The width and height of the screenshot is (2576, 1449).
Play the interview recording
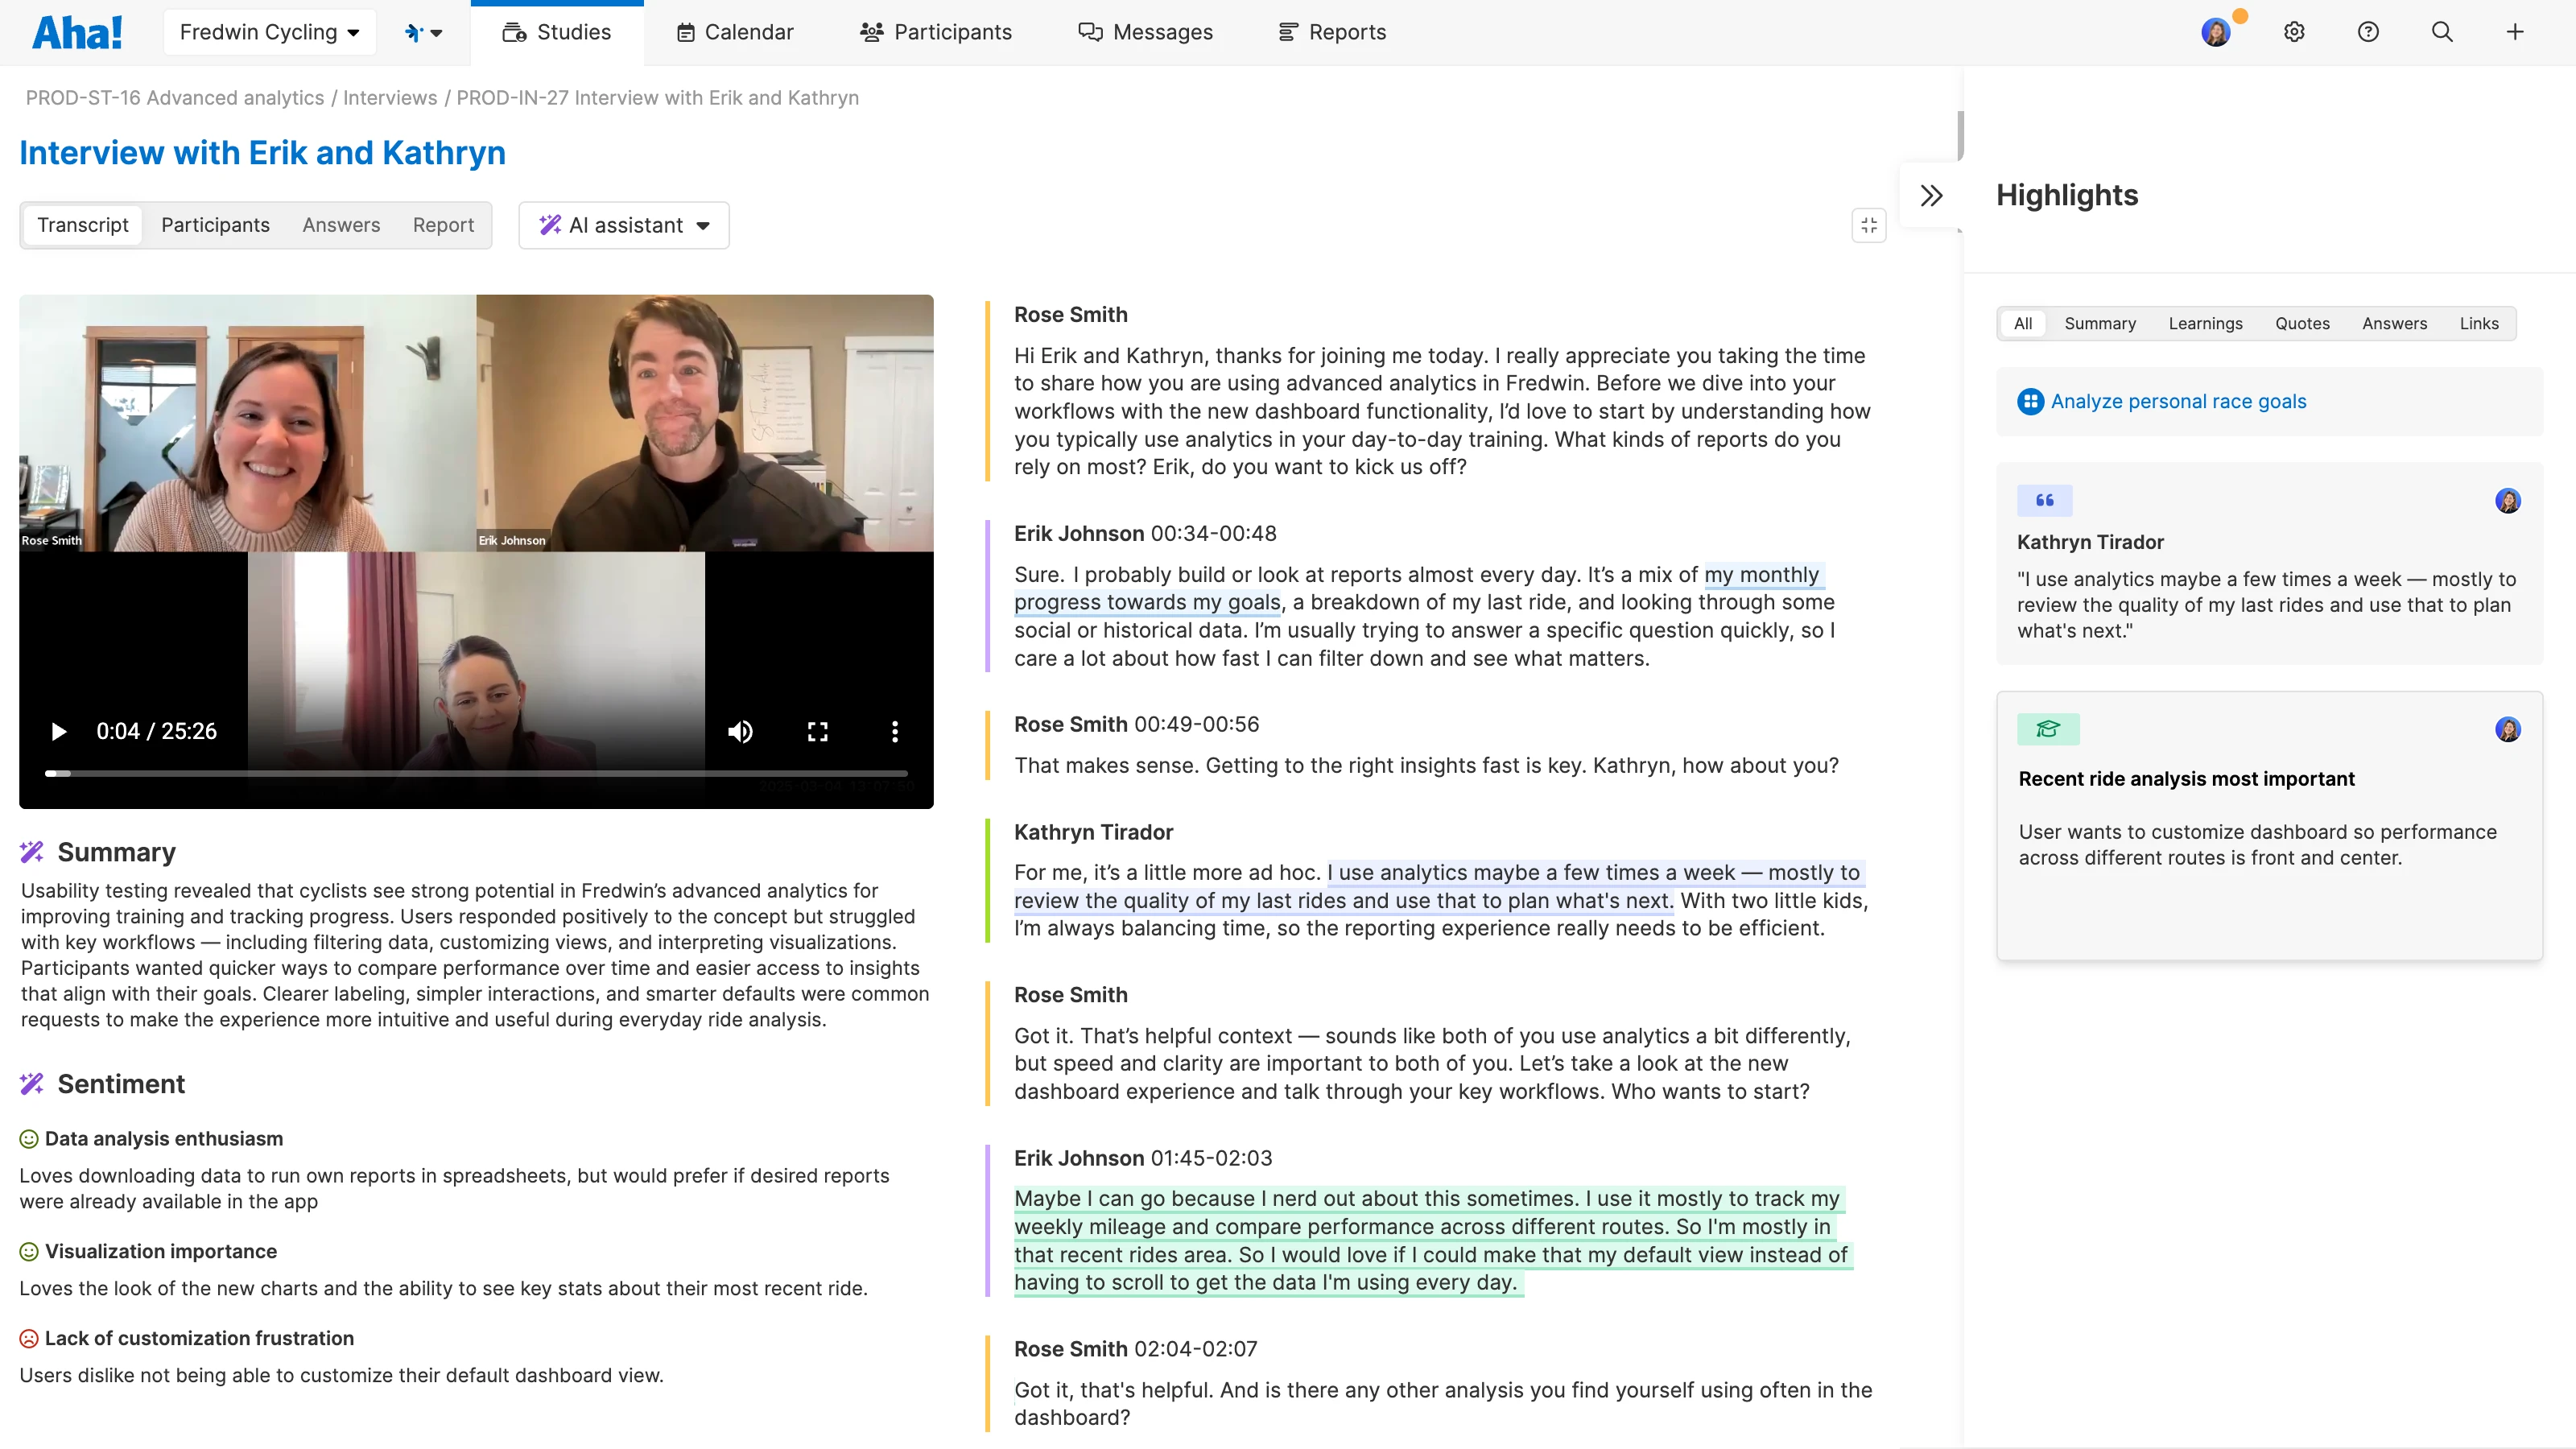coord(58,731)
